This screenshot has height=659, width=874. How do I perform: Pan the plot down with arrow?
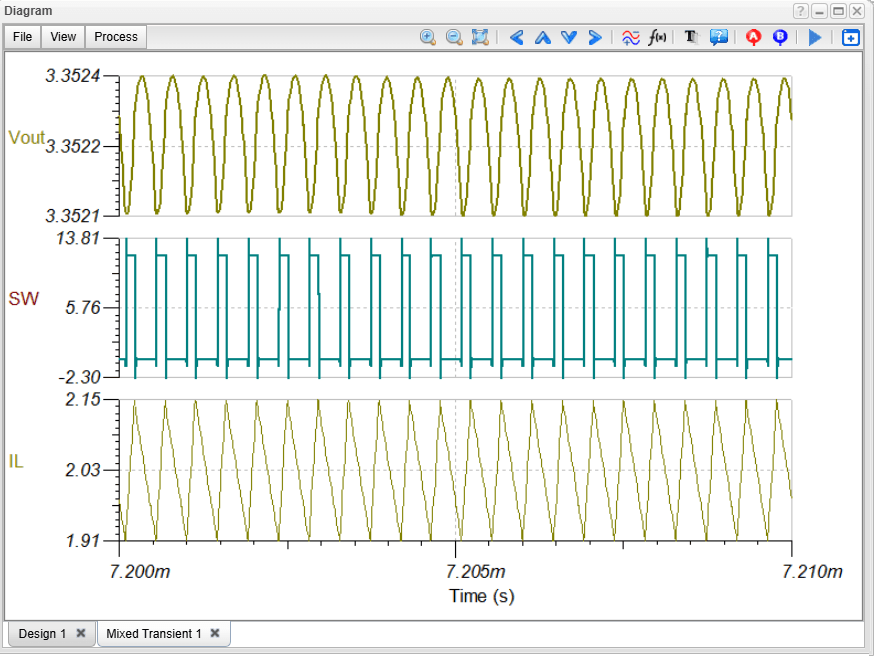569,37
